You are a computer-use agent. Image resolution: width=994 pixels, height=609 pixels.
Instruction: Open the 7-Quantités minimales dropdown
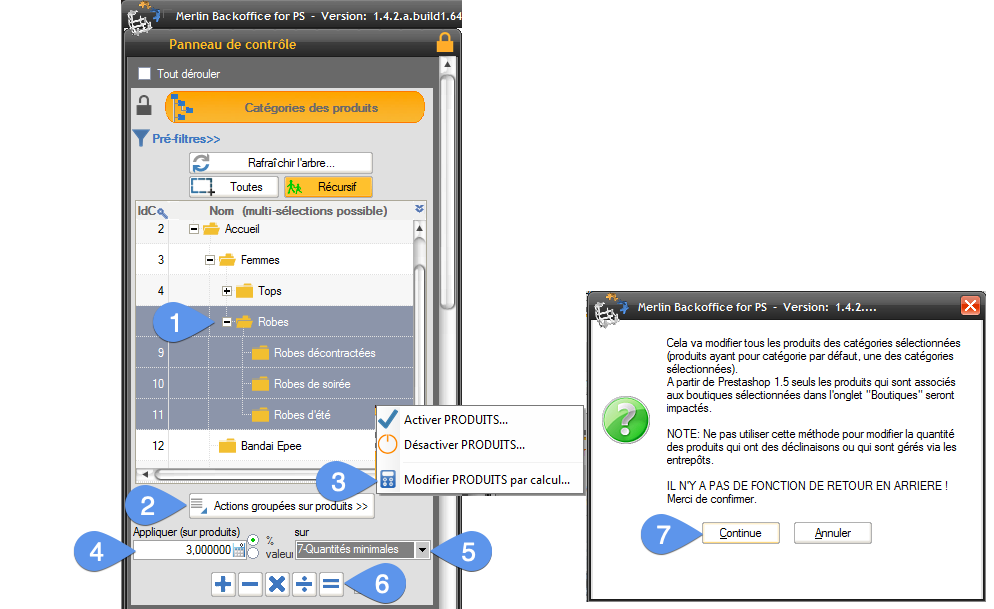[x=423, y=549]
